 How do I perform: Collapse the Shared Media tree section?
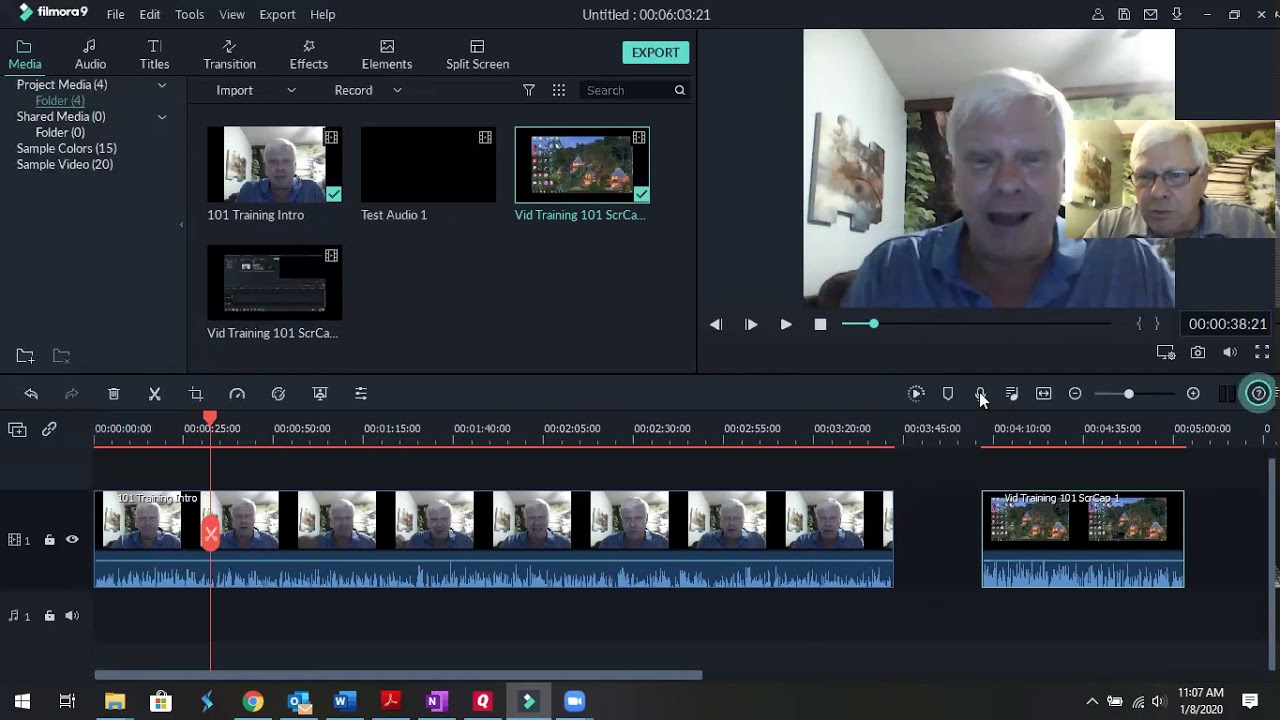(x=162, y=117)
